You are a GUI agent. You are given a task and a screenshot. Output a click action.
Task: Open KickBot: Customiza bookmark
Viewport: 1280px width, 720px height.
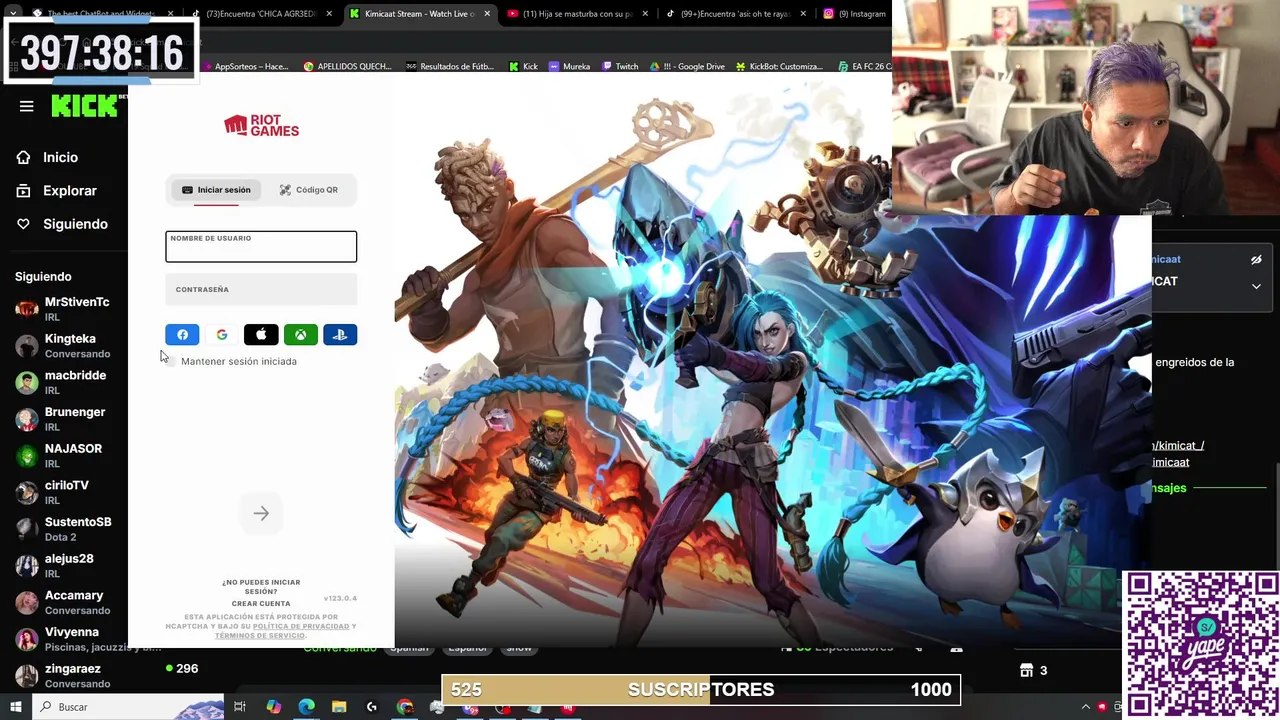(x=779, y=66)
